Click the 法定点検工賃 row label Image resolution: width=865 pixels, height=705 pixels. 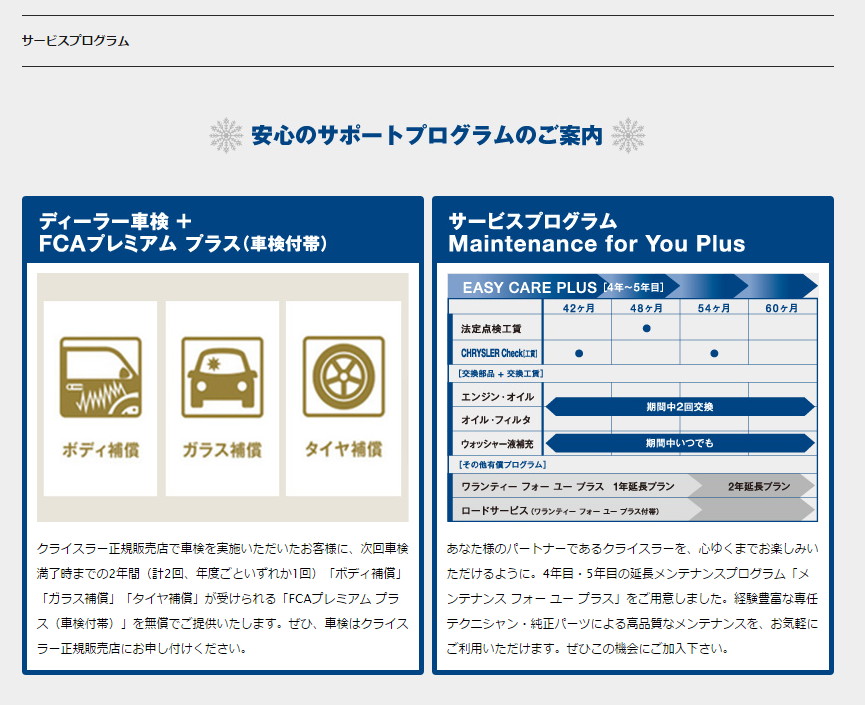[x=491, y=329]
